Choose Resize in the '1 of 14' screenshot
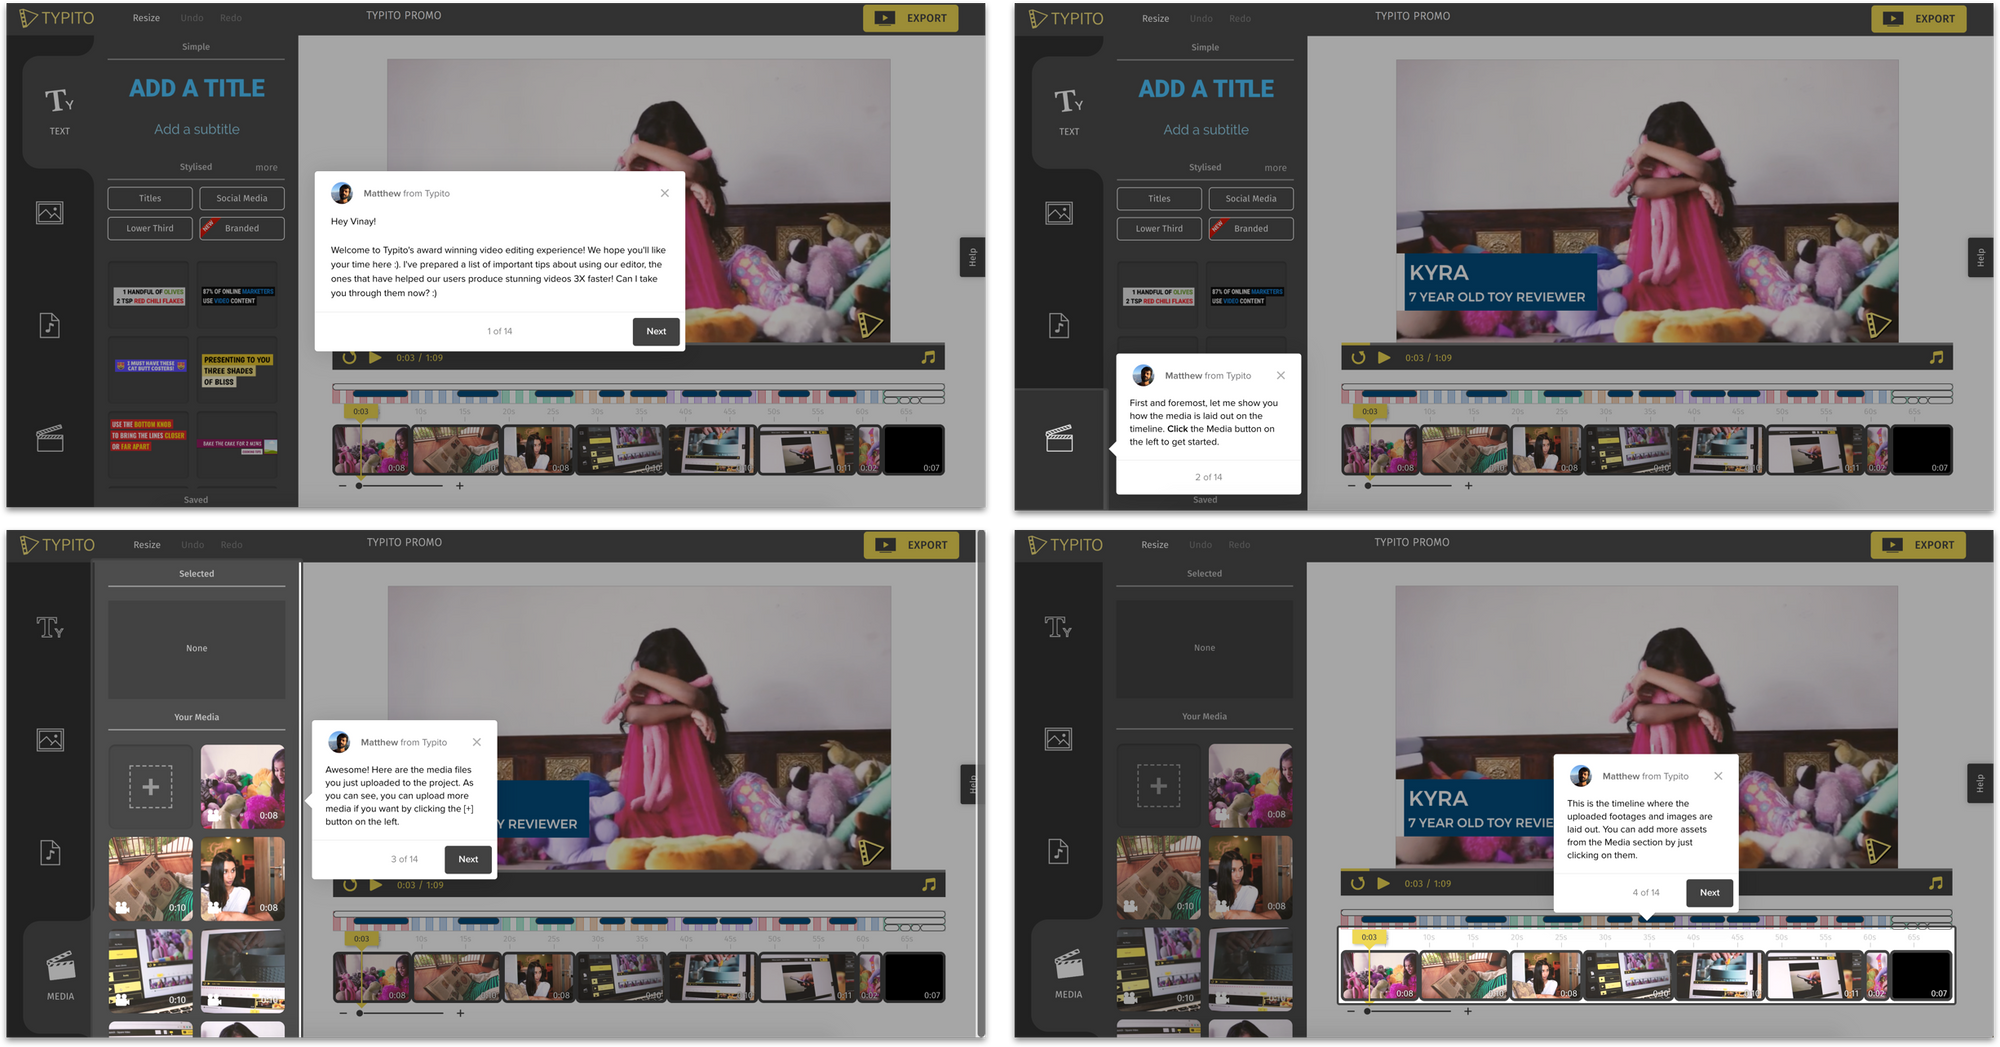The image size is (2000, 1047). coord(146,18)
